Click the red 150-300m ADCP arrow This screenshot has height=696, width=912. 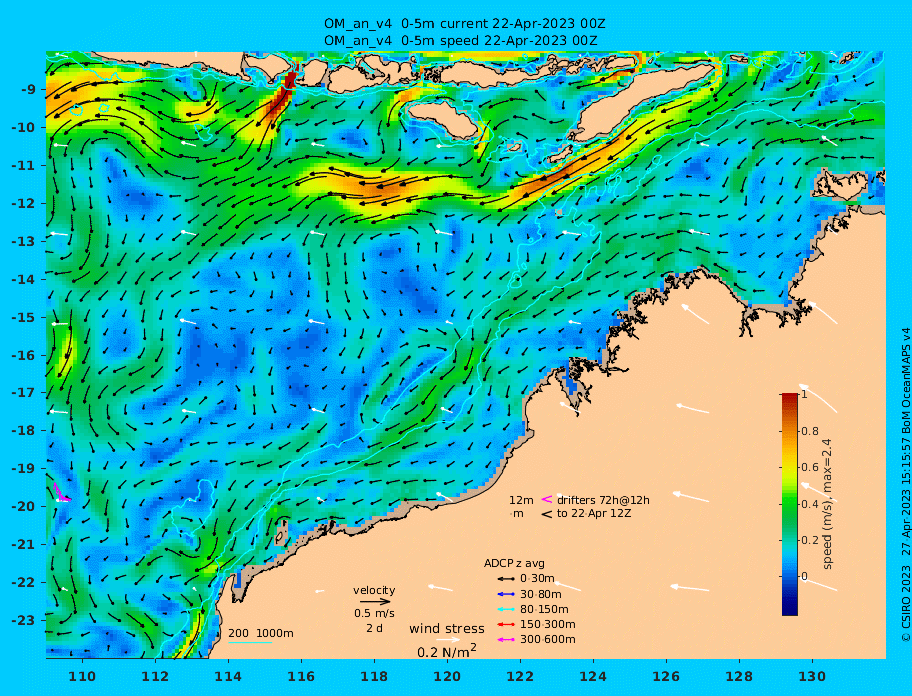pos(505,624)
